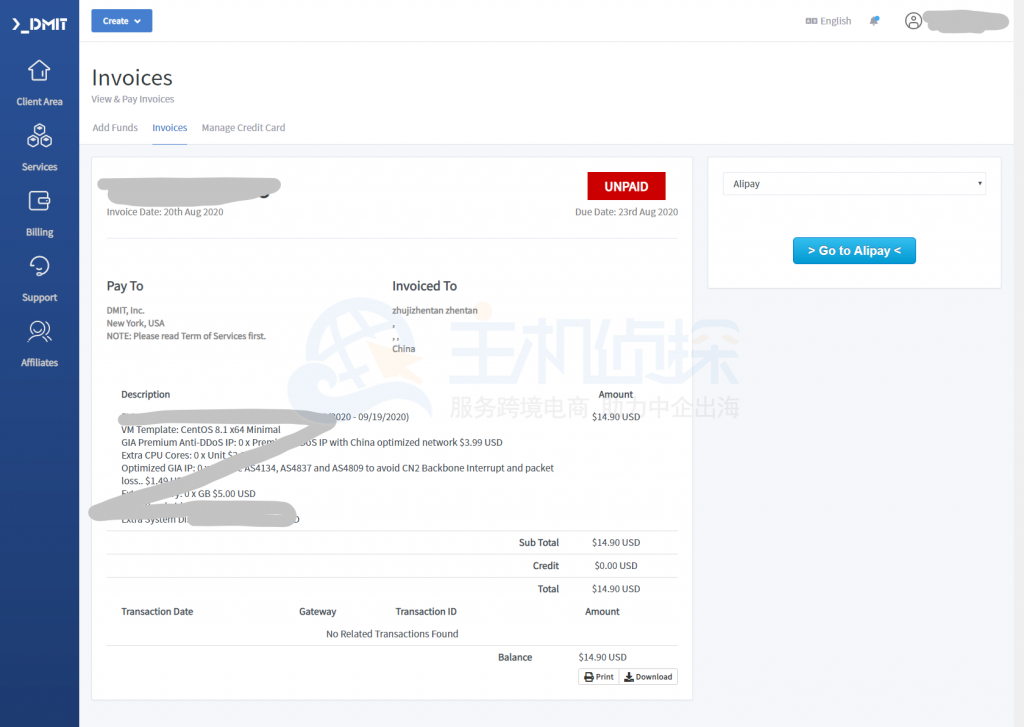
Task: Open the DMIT logo home link
Action: click(39, 24)
